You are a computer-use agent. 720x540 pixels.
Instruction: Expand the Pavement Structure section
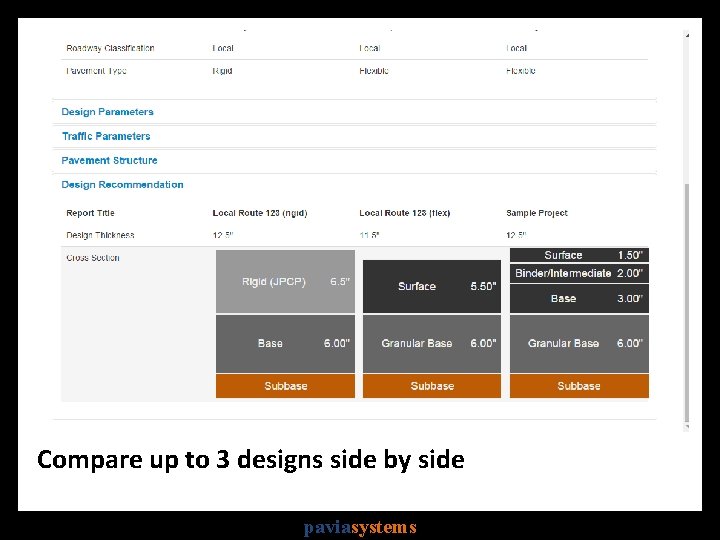click(109, 161)
